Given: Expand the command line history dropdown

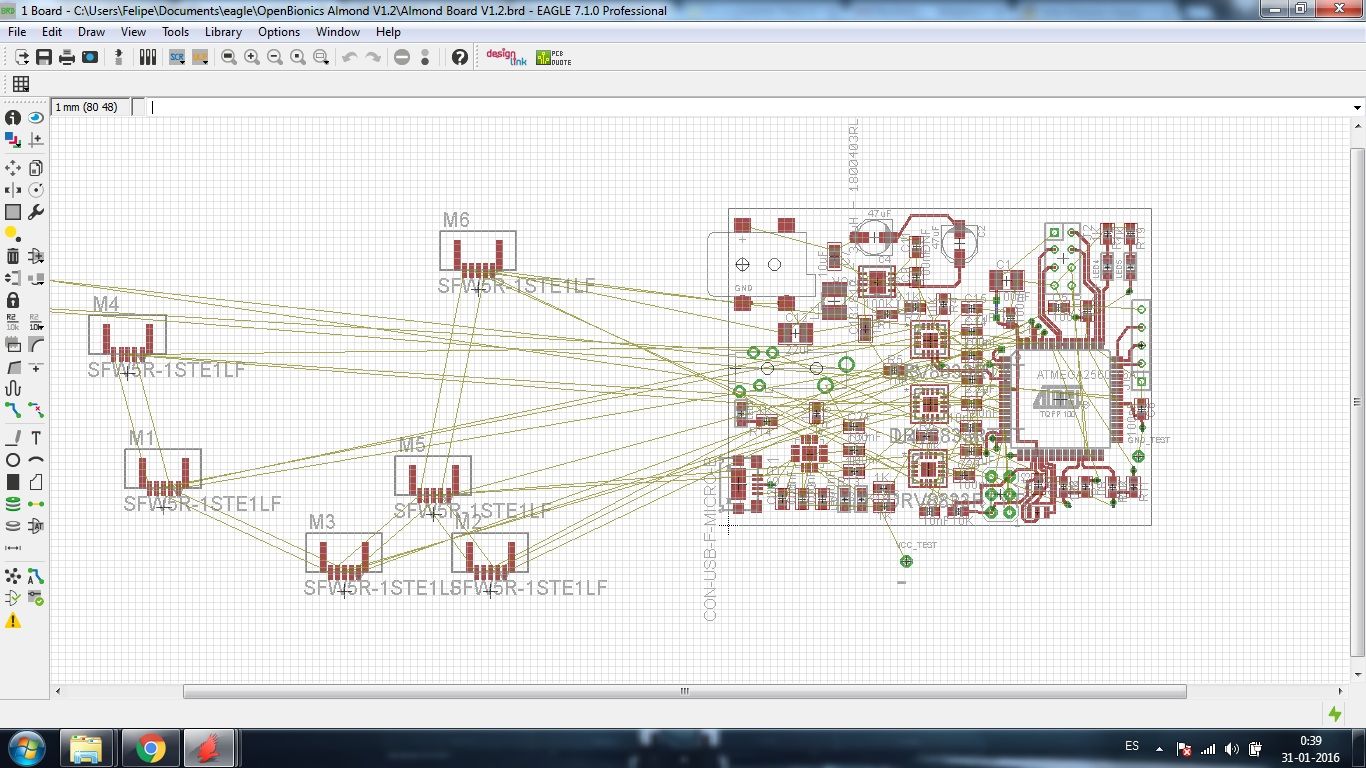Looking at the screenshot, I should coord(1357,107).
